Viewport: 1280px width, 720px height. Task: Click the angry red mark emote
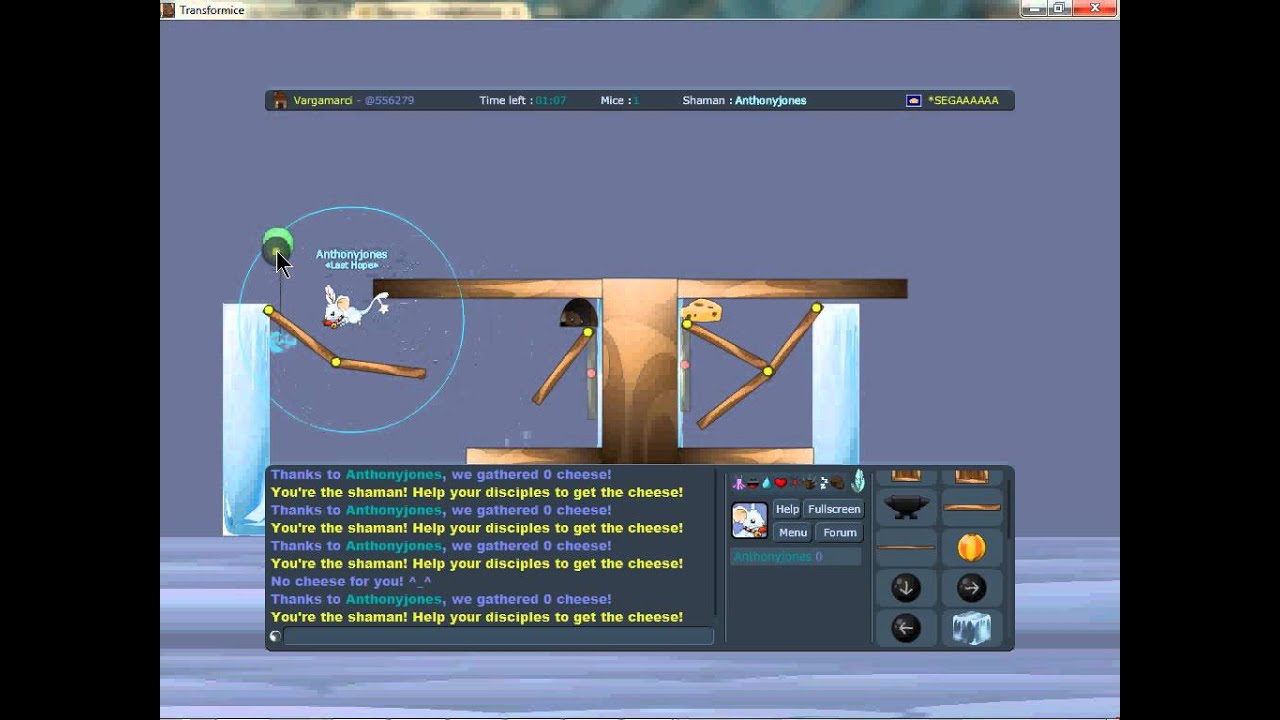point(796,483)
